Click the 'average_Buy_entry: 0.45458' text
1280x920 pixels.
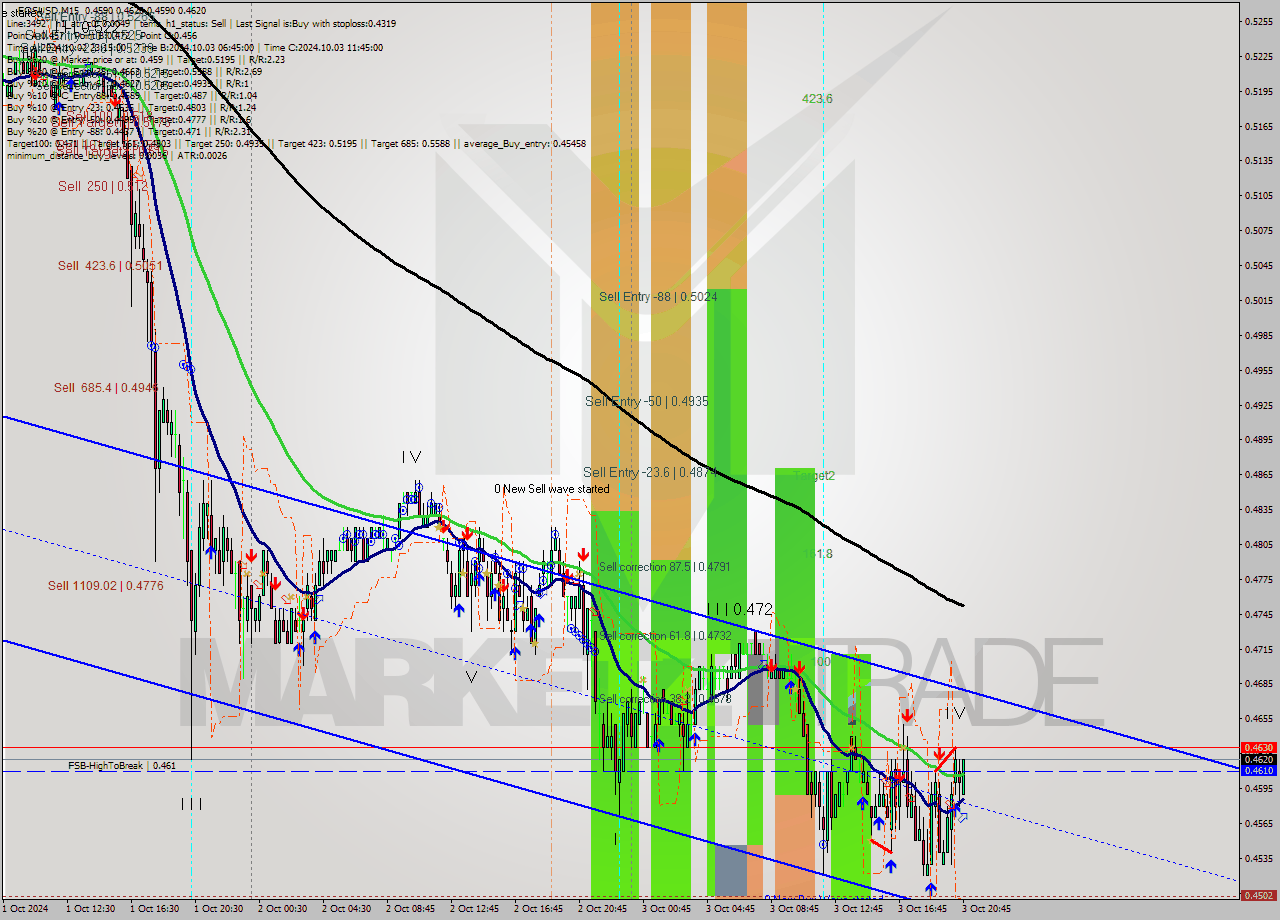coord(523,144)
